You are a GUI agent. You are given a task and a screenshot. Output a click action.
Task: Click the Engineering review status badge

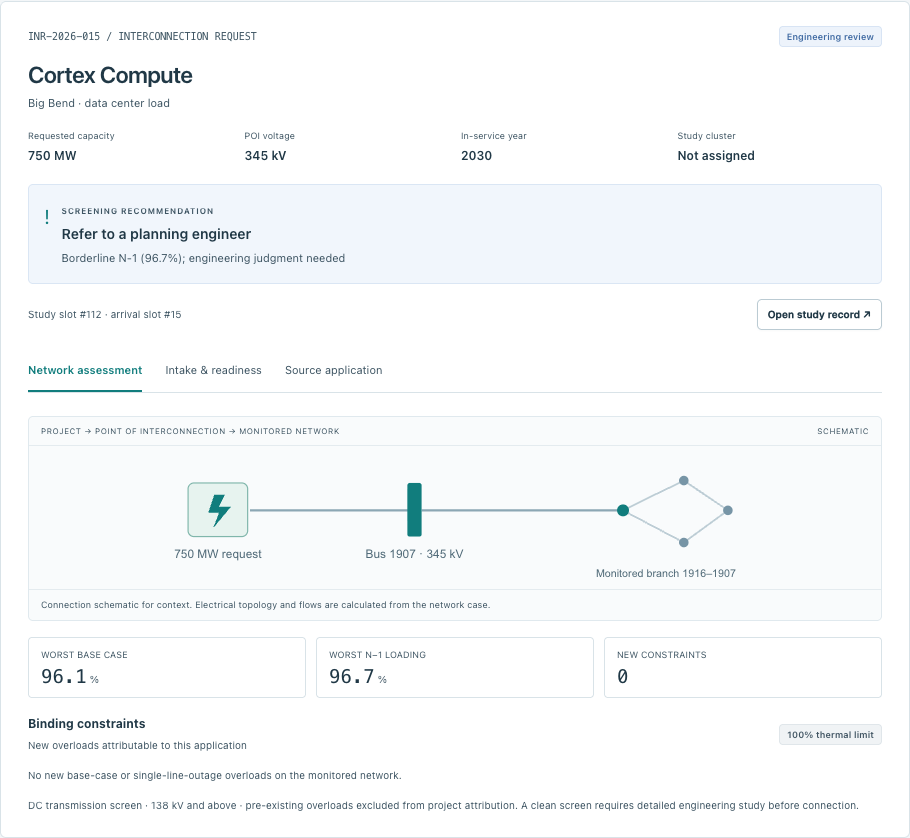[830, 37]
